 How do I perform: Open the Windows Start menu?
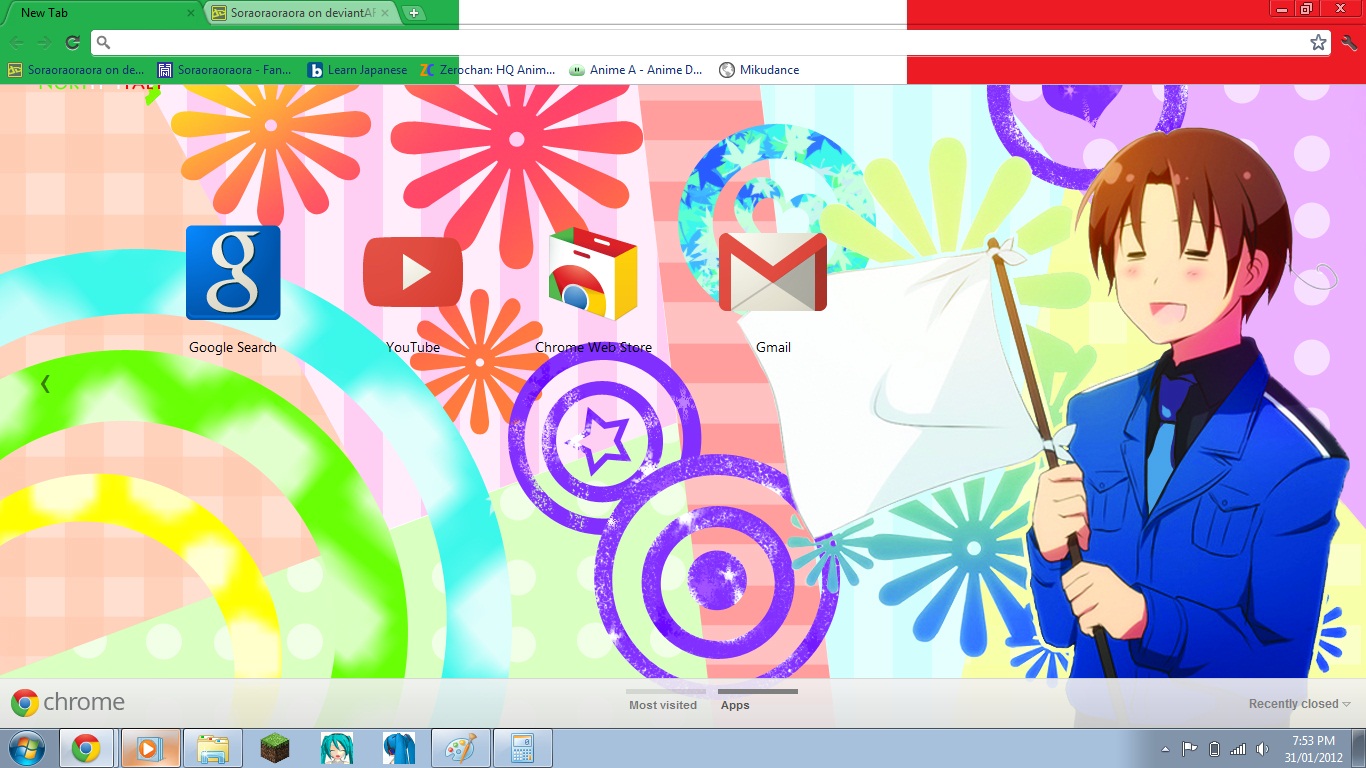(26, 748)
